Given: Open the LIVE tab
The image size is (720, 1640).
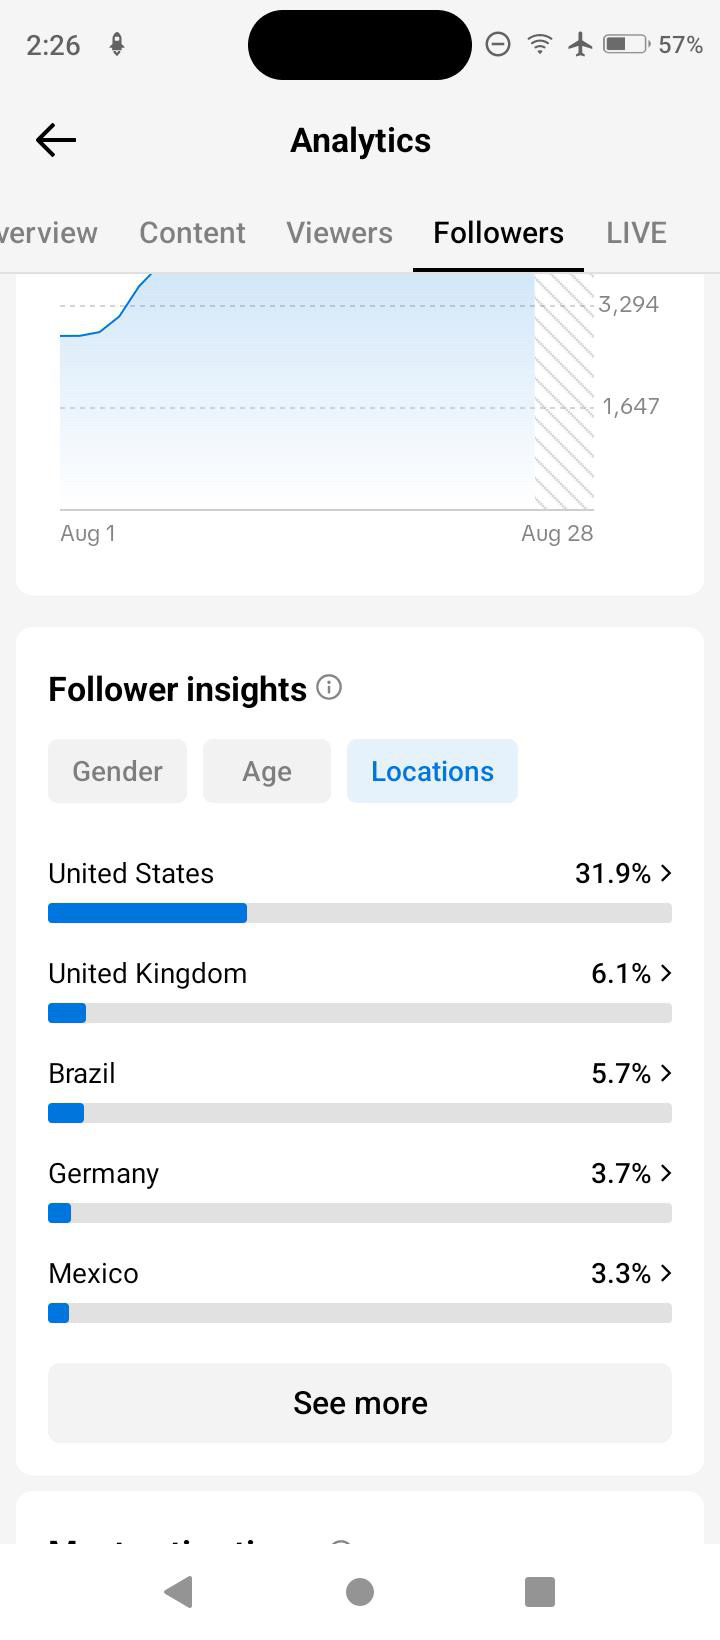Looking at the screenshot, I should (x=636, y=232).
